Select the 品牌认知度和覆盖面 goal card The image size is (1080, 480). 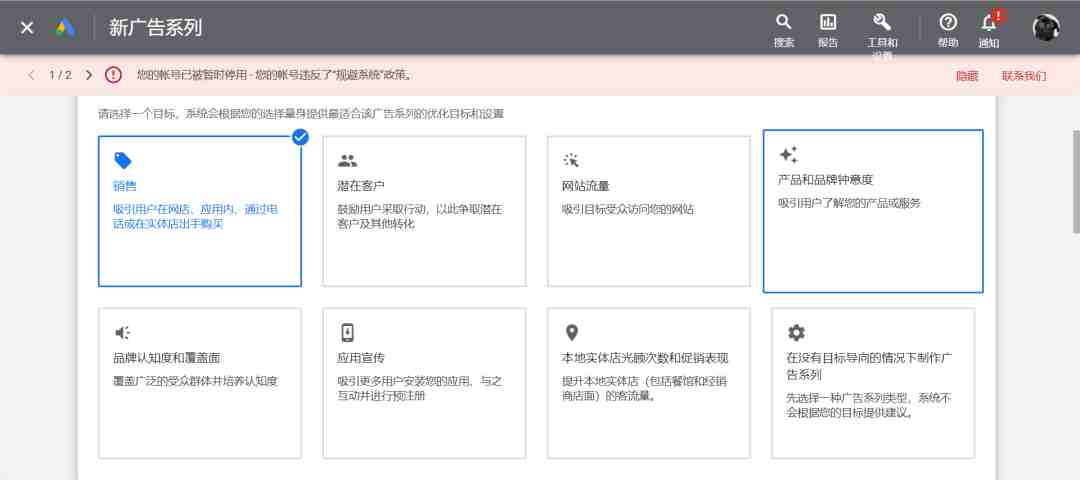[x=200, y=383]
